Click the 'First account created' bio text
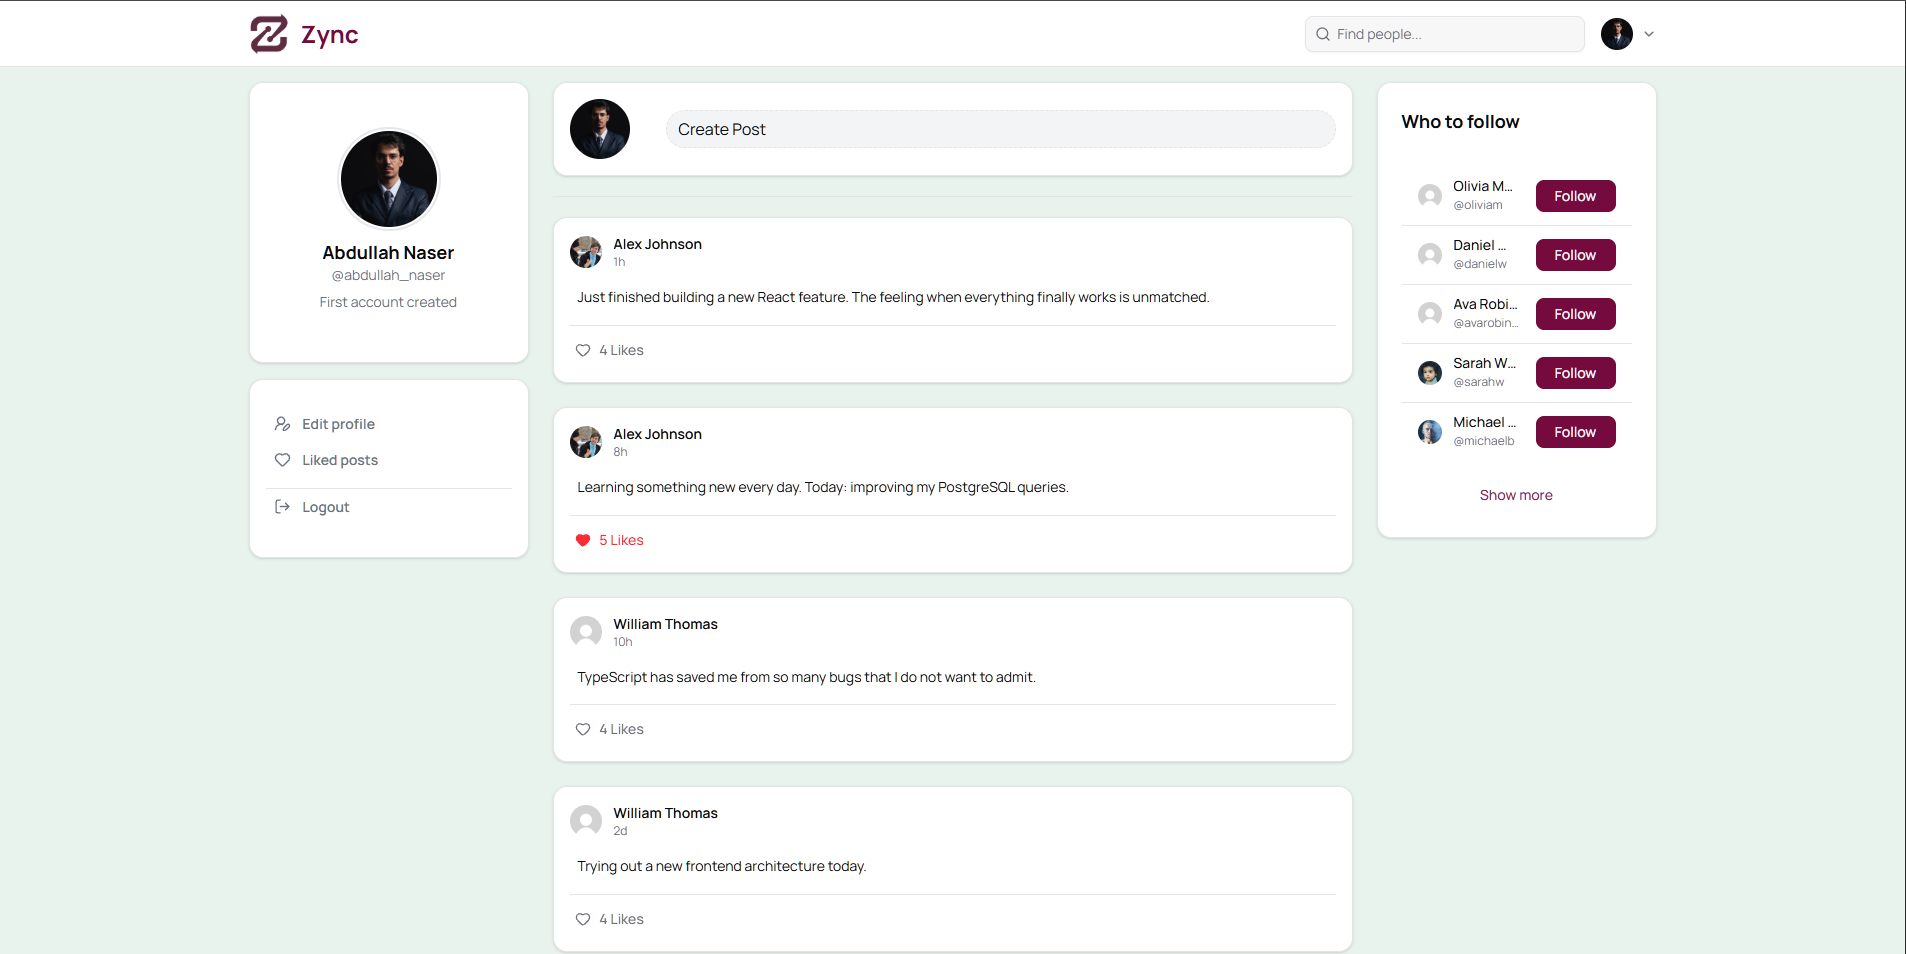This screenshot has width=1906, height=954. click(x=389, y=302)
